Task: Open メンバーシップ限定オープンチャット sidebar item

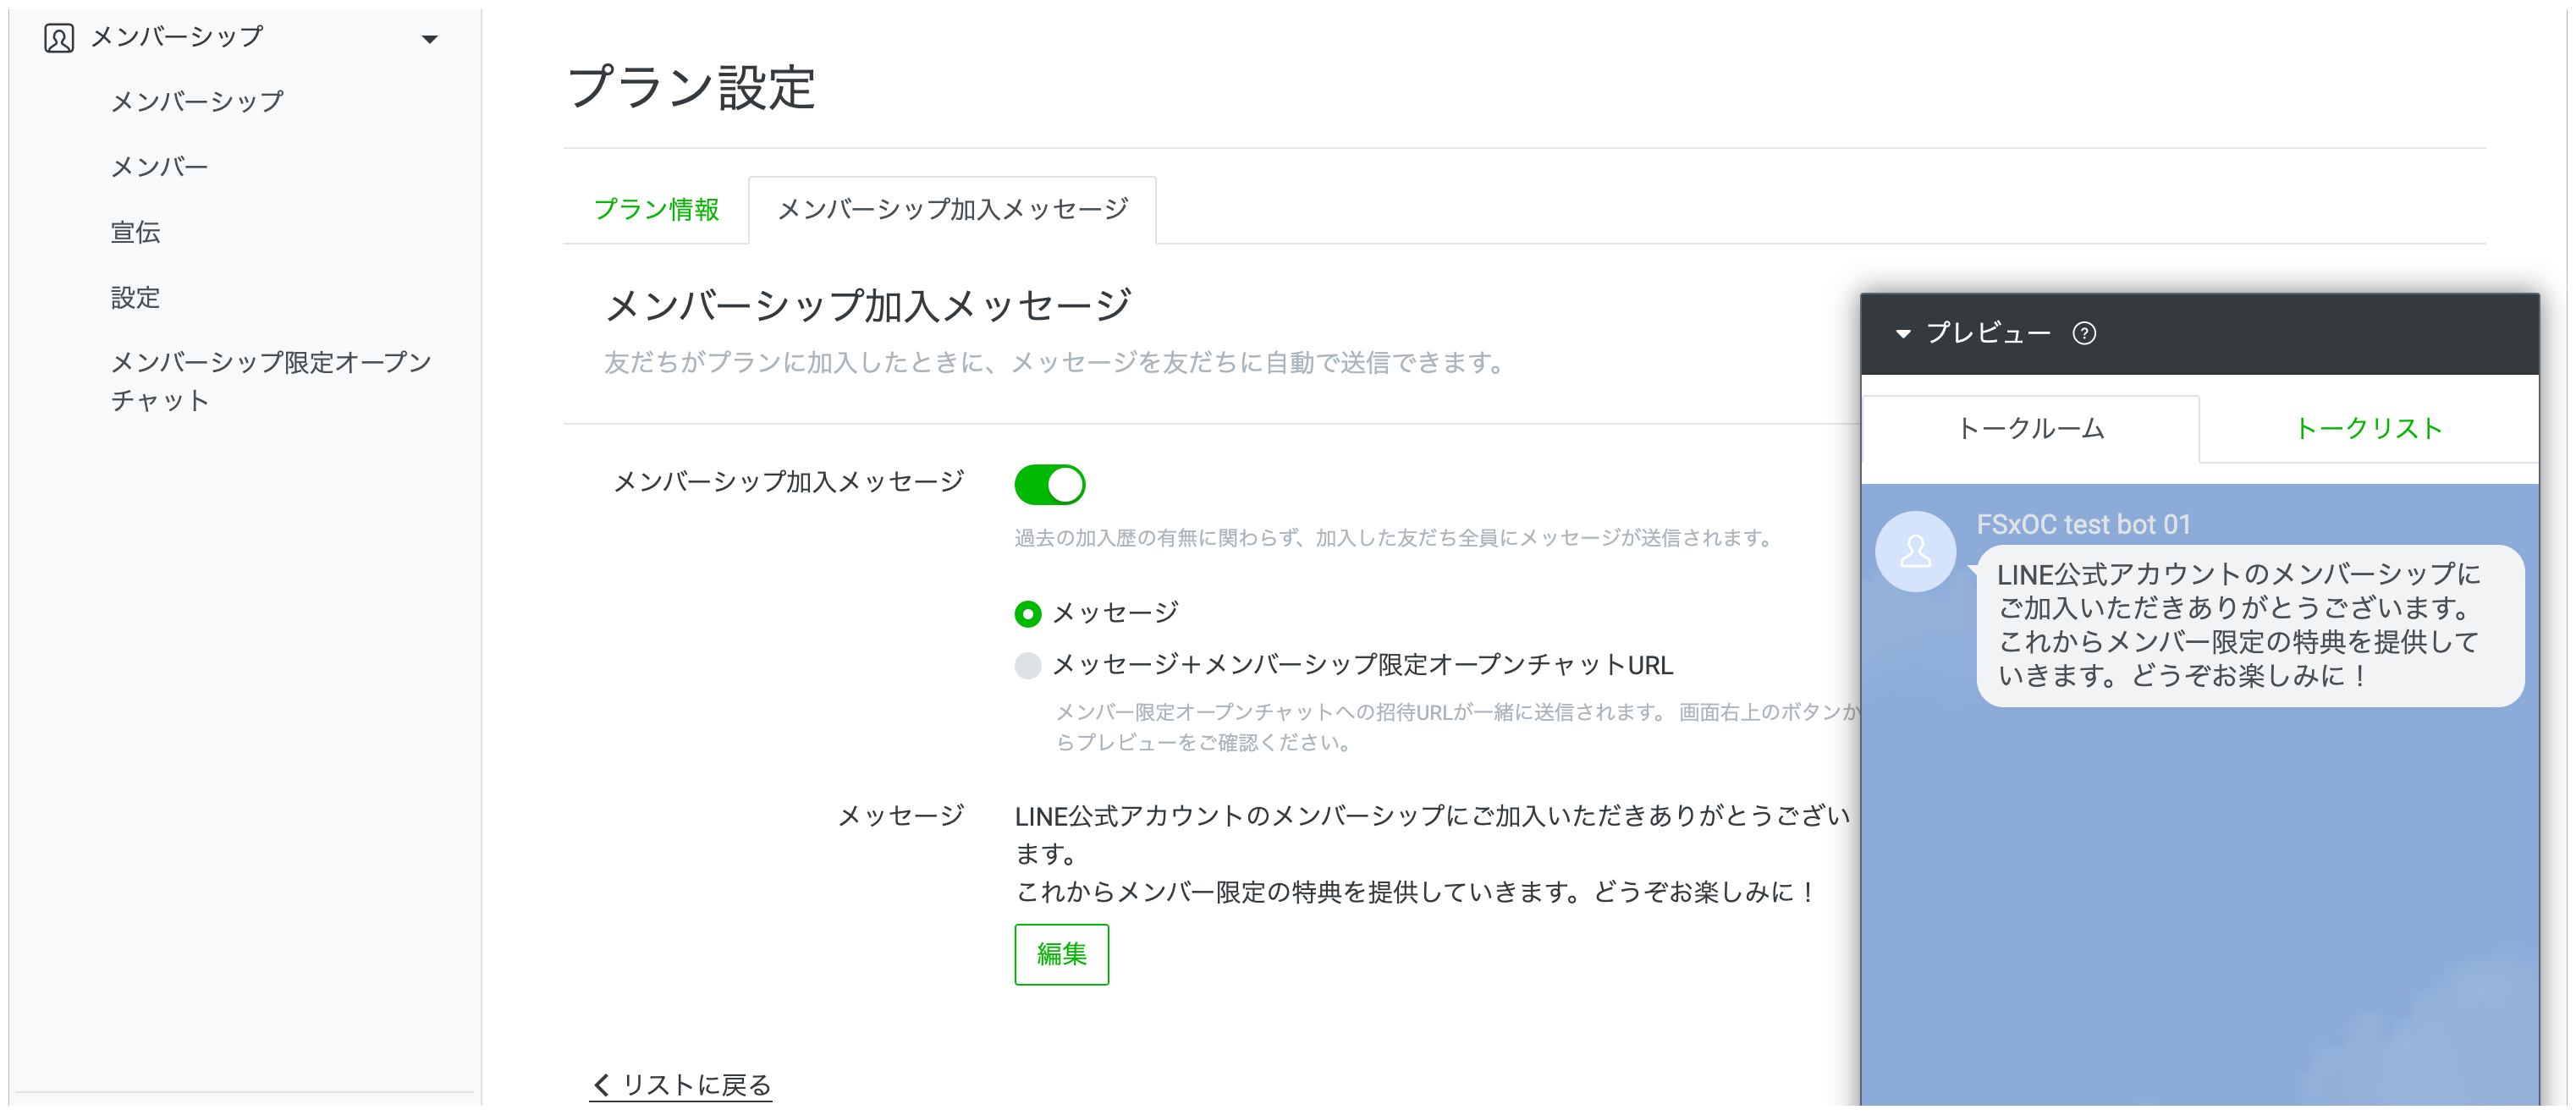Action: (270, 381)
